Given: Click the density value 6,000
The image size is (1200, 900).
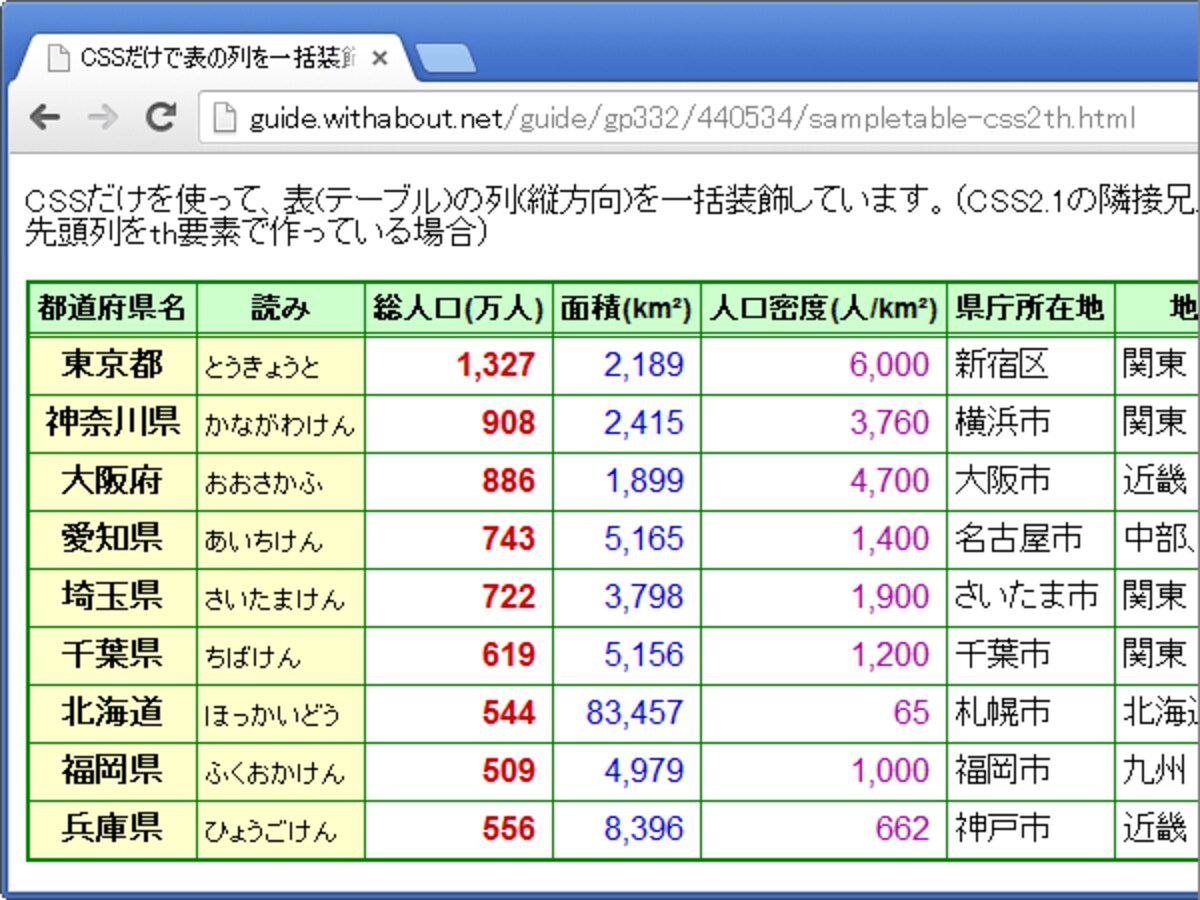Looking at the screenshot, I should point(890,366).
